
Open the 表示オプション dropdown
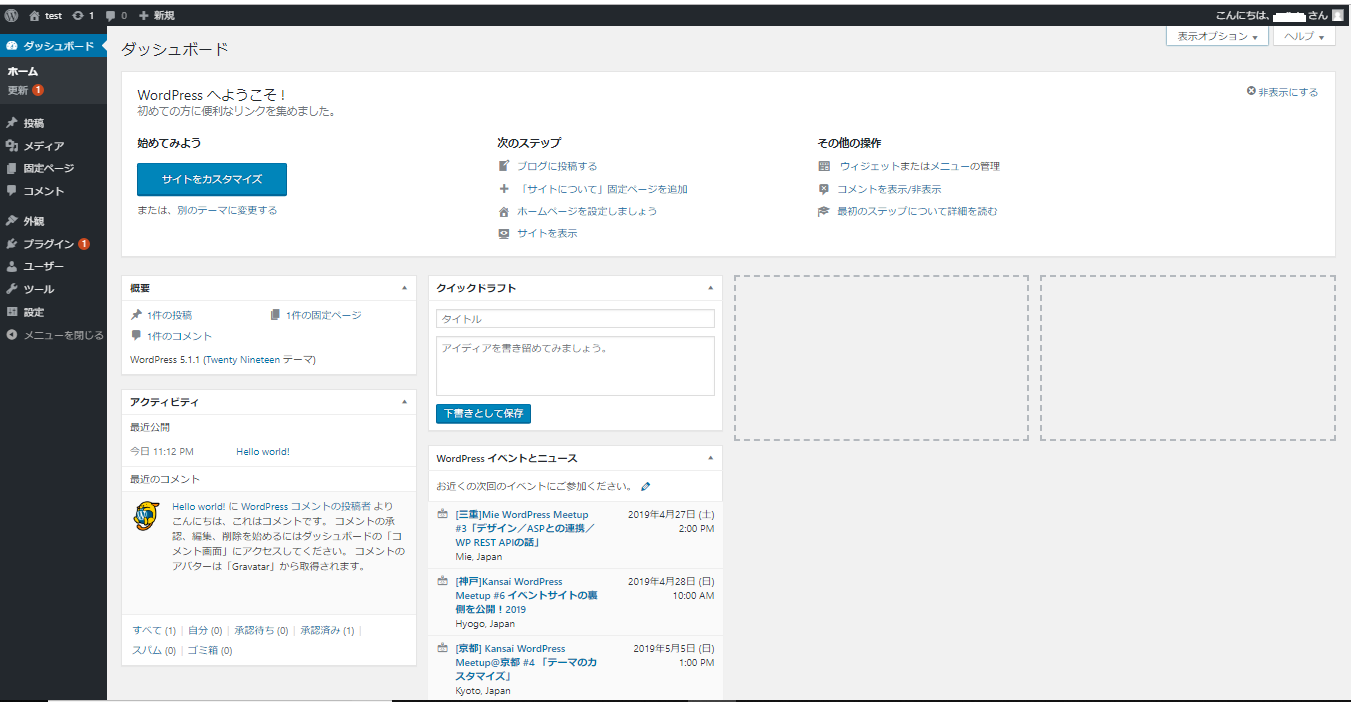[x=1217, y=36]
